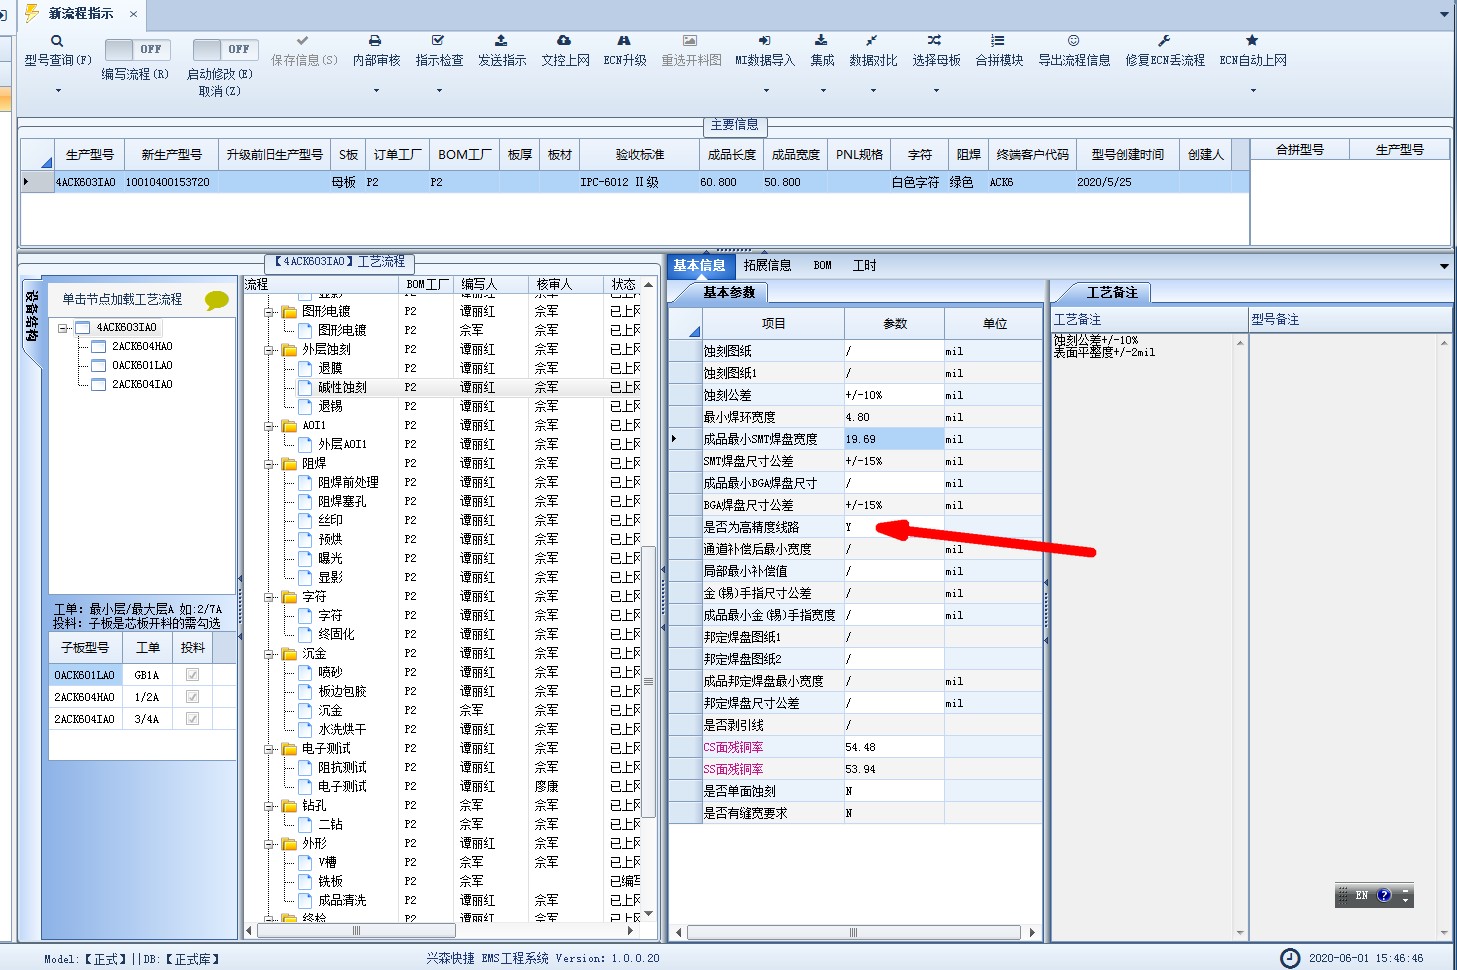This screenshot has width=1457, height=970.
Task: Edit the CS面残铜率 value 54.48
Action: [894, 747]
